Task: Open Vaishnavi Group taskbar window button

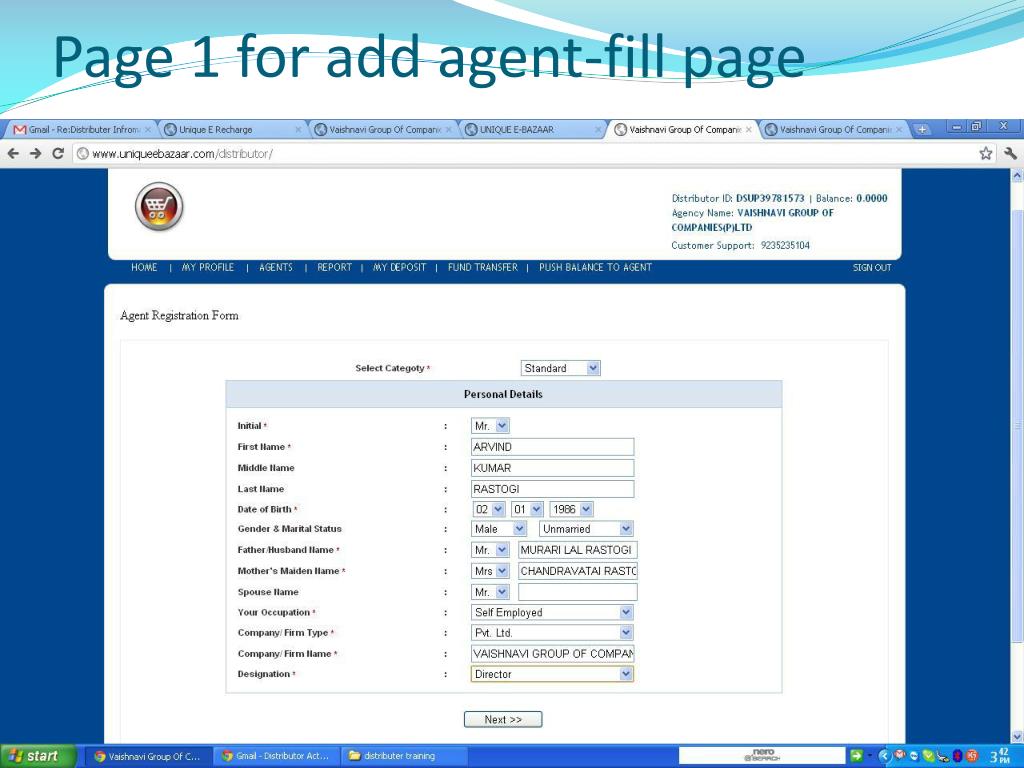Action: pyautogui.click(x=148, y=756)
